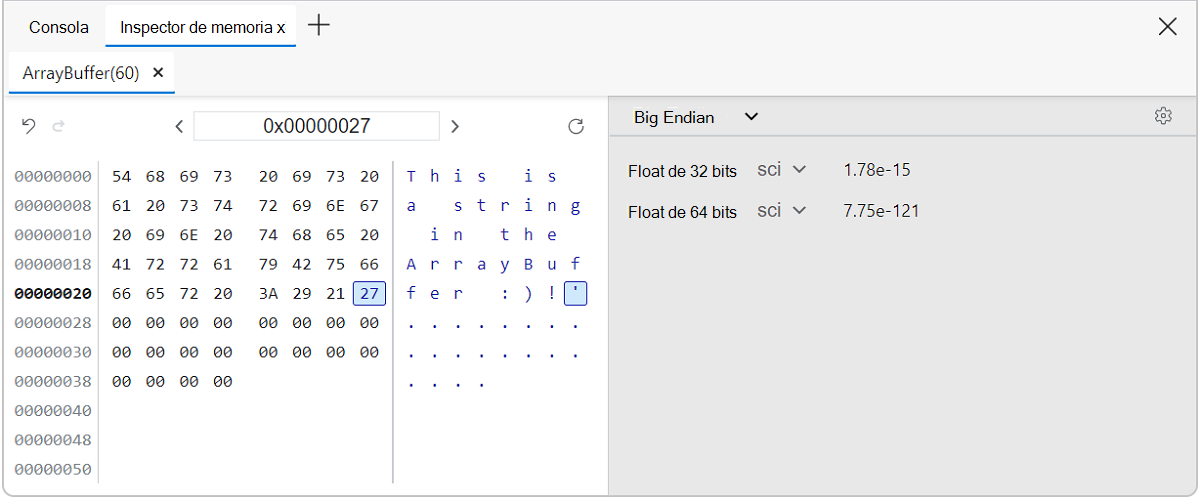Image resolution: width=1200 pixels, height=499 pixels.
Task: Click the undo arrow in memory navigator
Action: [29, 126]
